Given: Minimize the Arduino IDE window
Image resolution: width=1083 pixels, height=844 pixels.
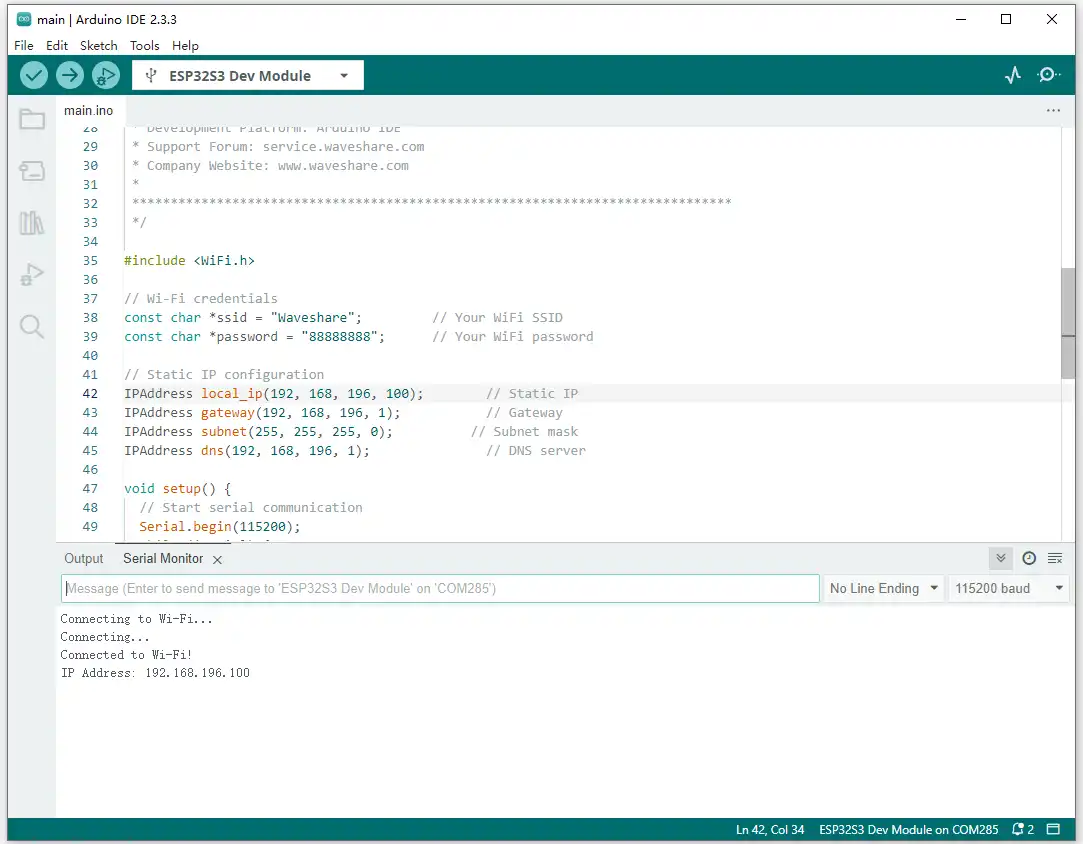Looking at the screenshot, I should pyautogui.click(x=961, y=19).
